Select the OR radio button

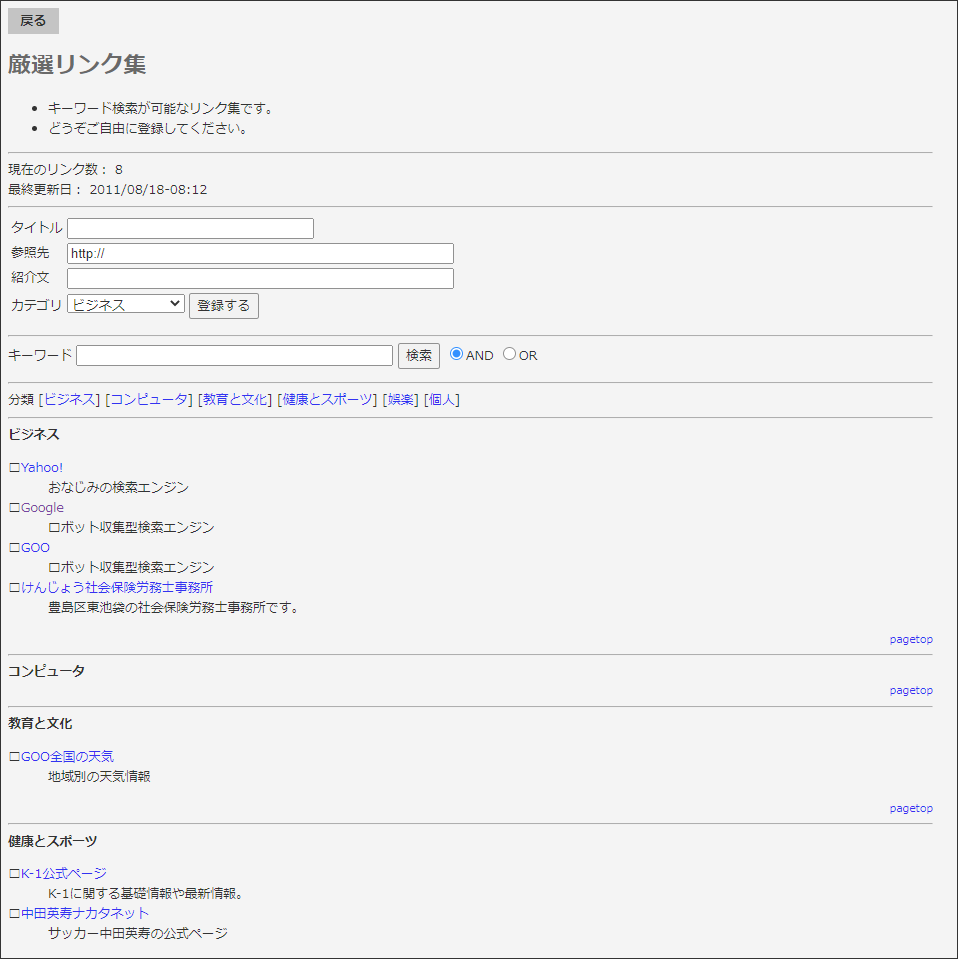[509, 354]
